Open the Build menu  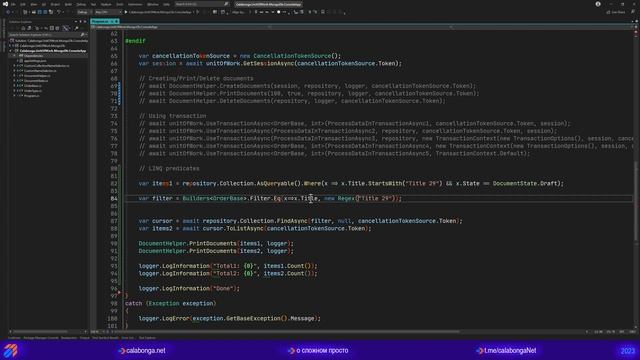pos(68,4)
